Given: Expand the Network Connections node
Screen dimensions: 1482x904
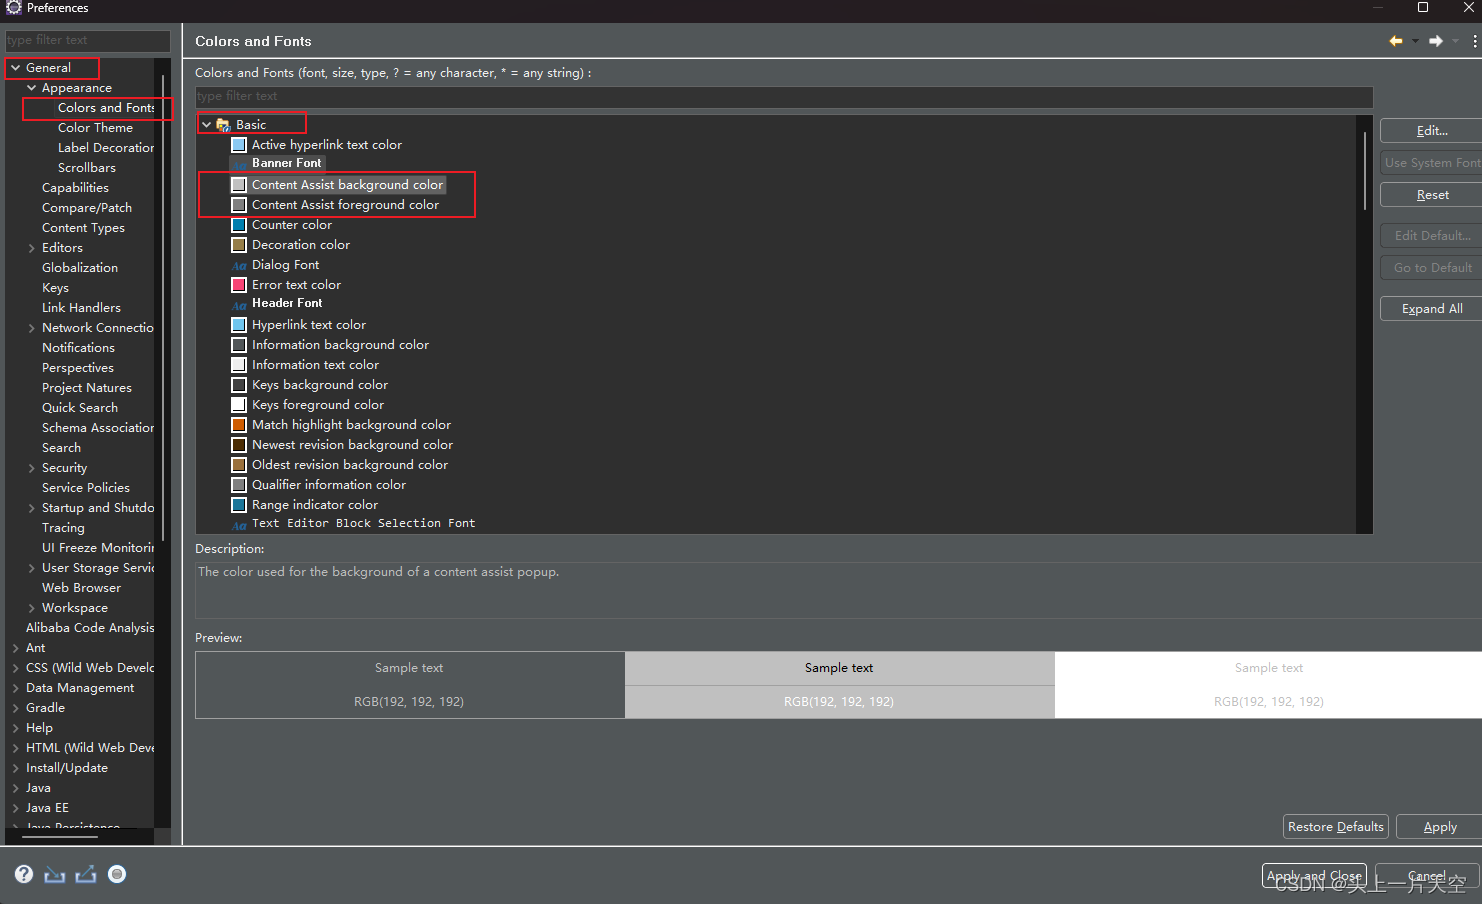Looking at the screenshot, I should (x=32, y=328).
